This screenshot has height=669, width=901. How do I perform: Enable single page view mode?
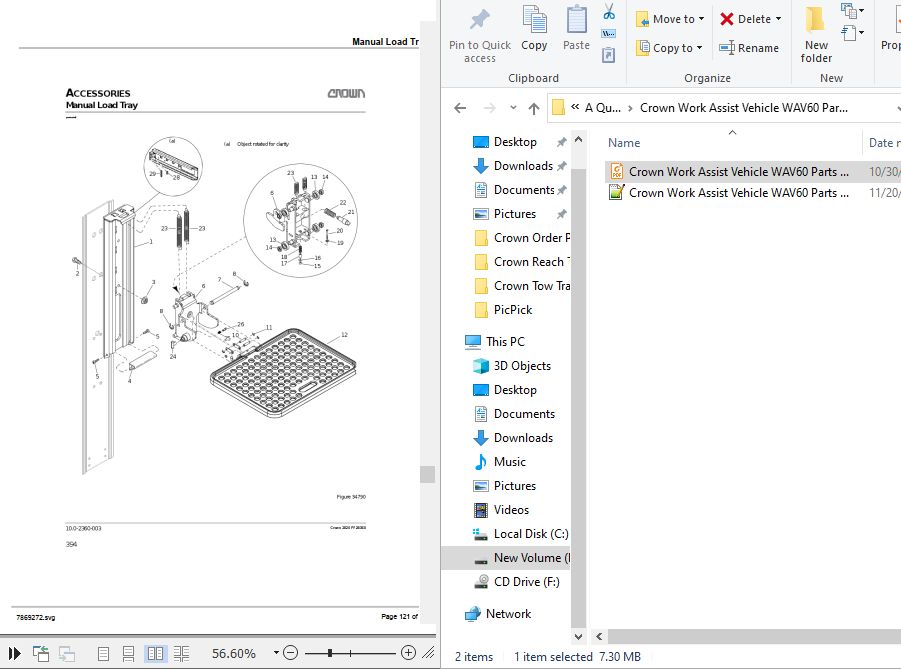(x=103, y=653)
